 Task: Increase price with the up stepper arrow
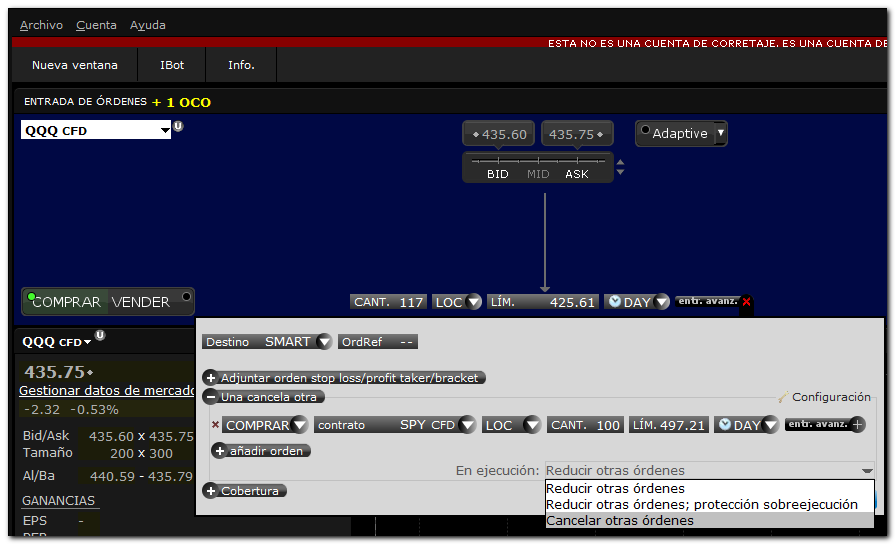click(620, 163)
